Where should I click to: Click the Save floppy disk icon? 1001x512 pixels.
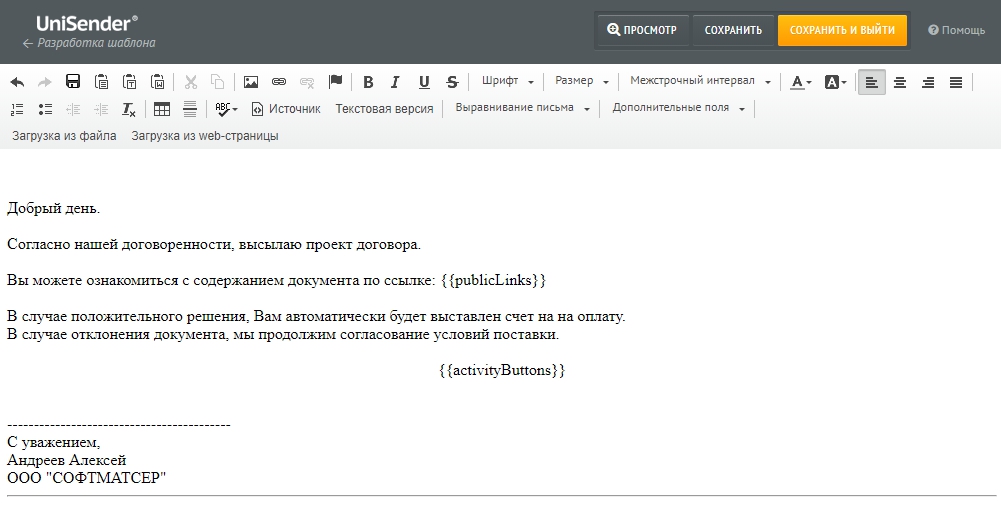point(73,82)
